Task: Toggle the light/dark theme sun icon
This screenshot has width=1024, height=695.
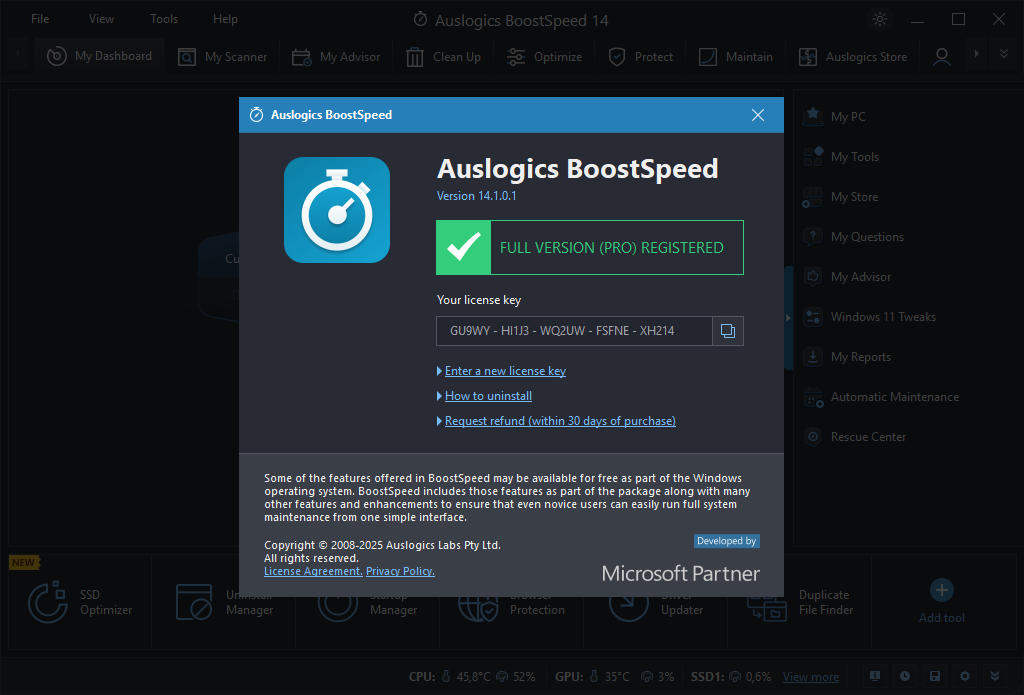Action: tap(880, 19)
